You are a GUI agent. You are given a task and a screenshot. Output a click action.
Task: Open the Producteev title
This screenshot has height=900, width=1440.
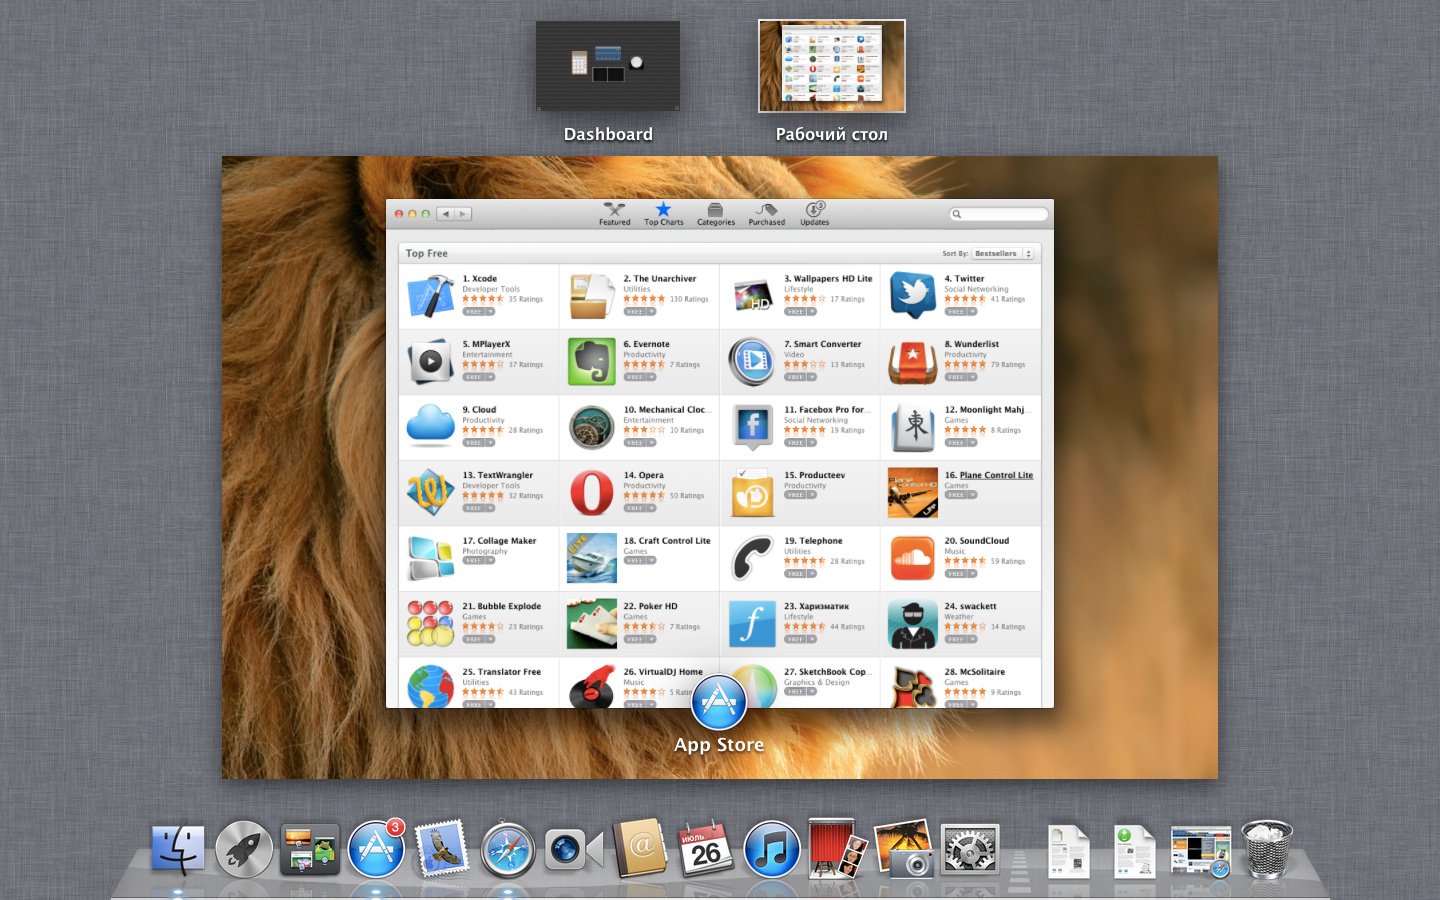(815, 475)
